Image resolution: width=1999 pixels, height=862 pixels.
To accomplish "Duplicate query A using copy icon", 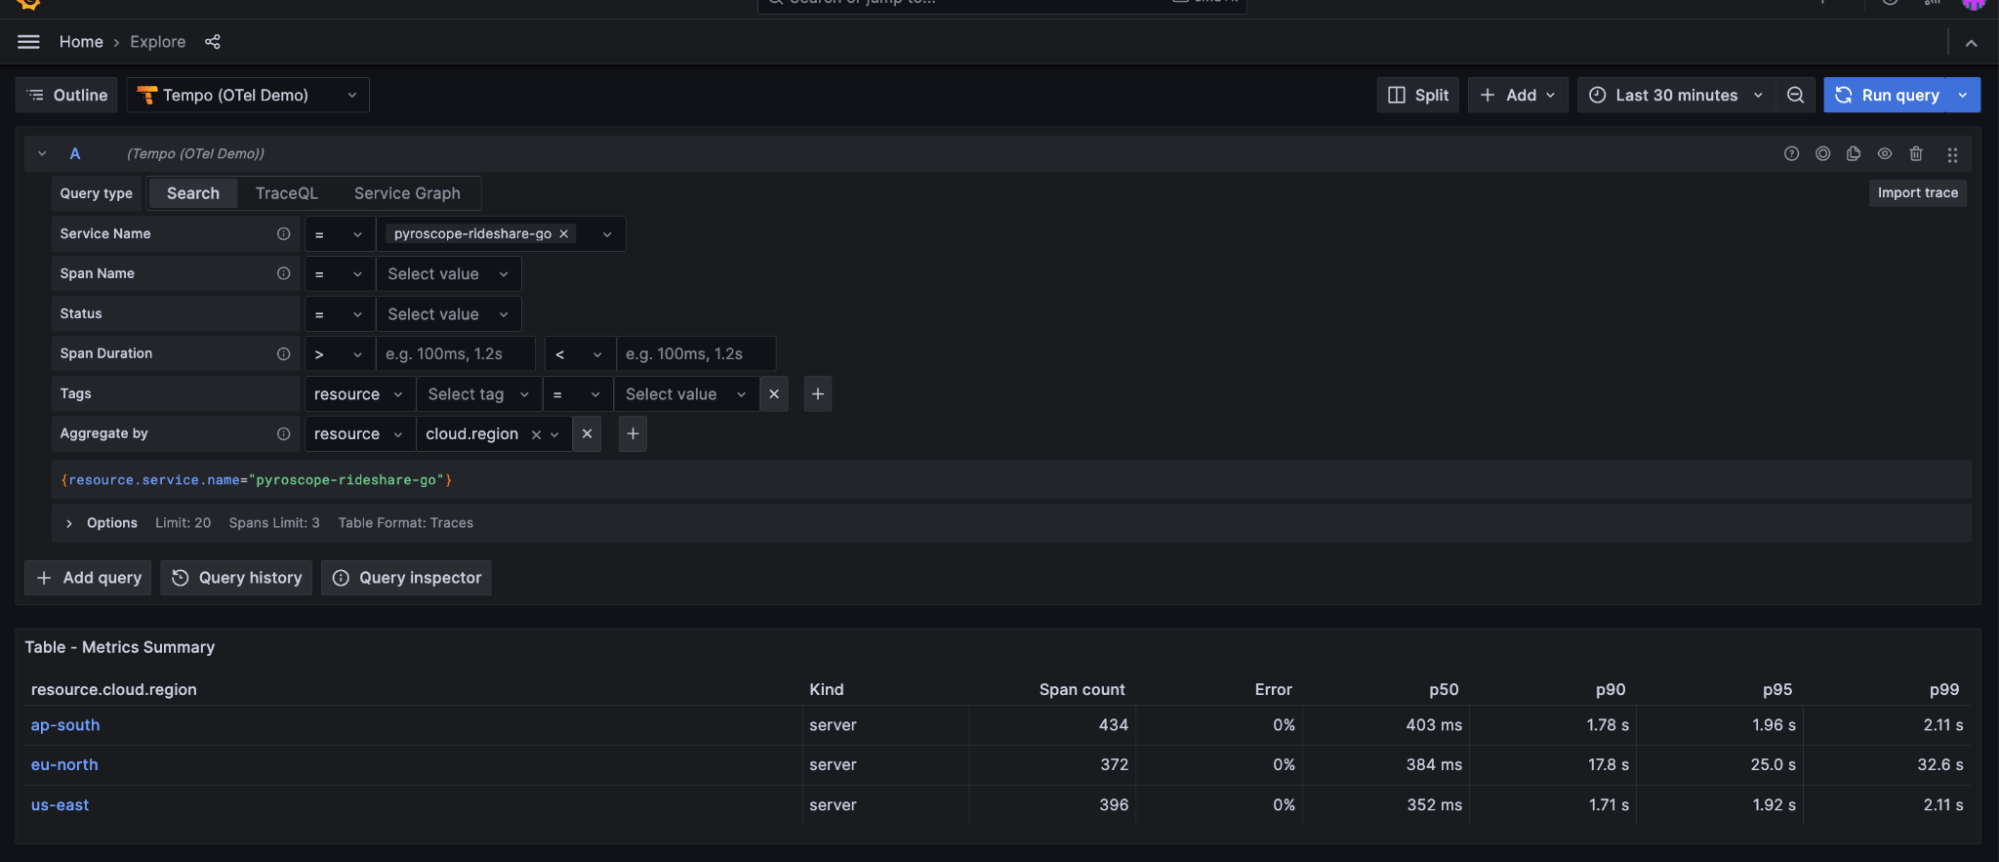I will point(1853,154).
